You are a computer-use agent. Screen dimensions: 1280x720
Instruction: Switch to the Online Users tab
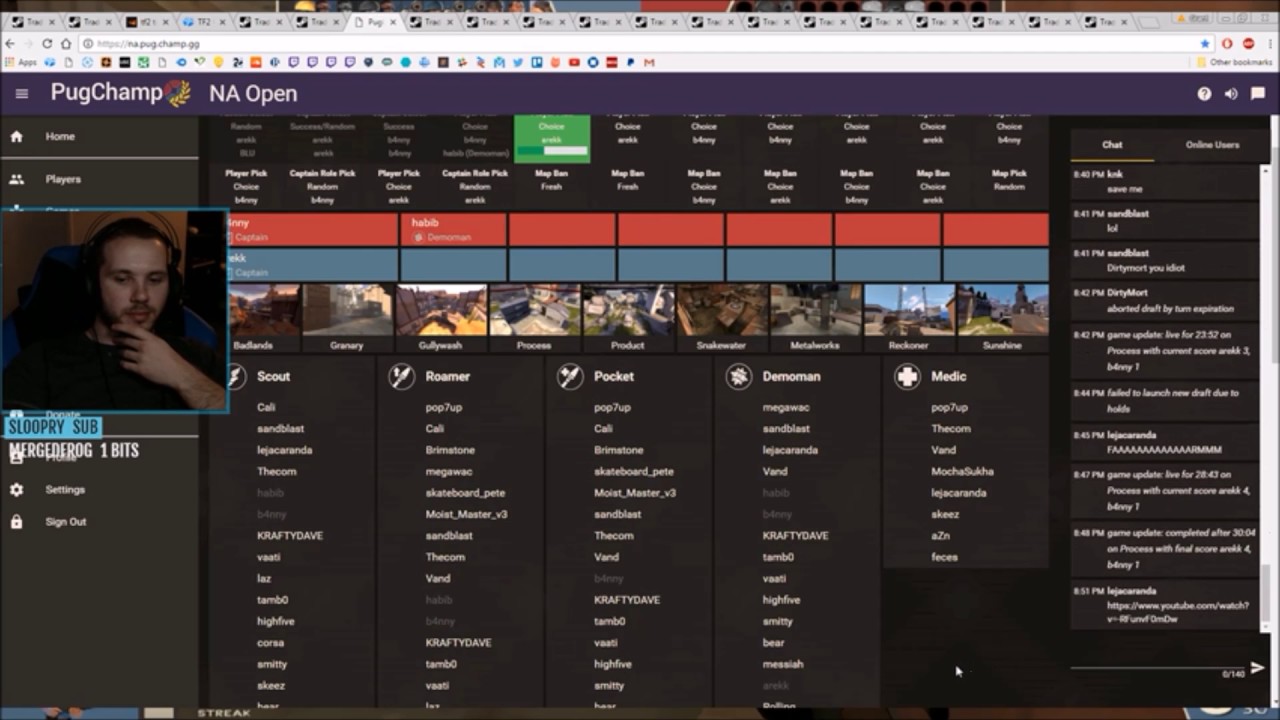(1212, 145)
